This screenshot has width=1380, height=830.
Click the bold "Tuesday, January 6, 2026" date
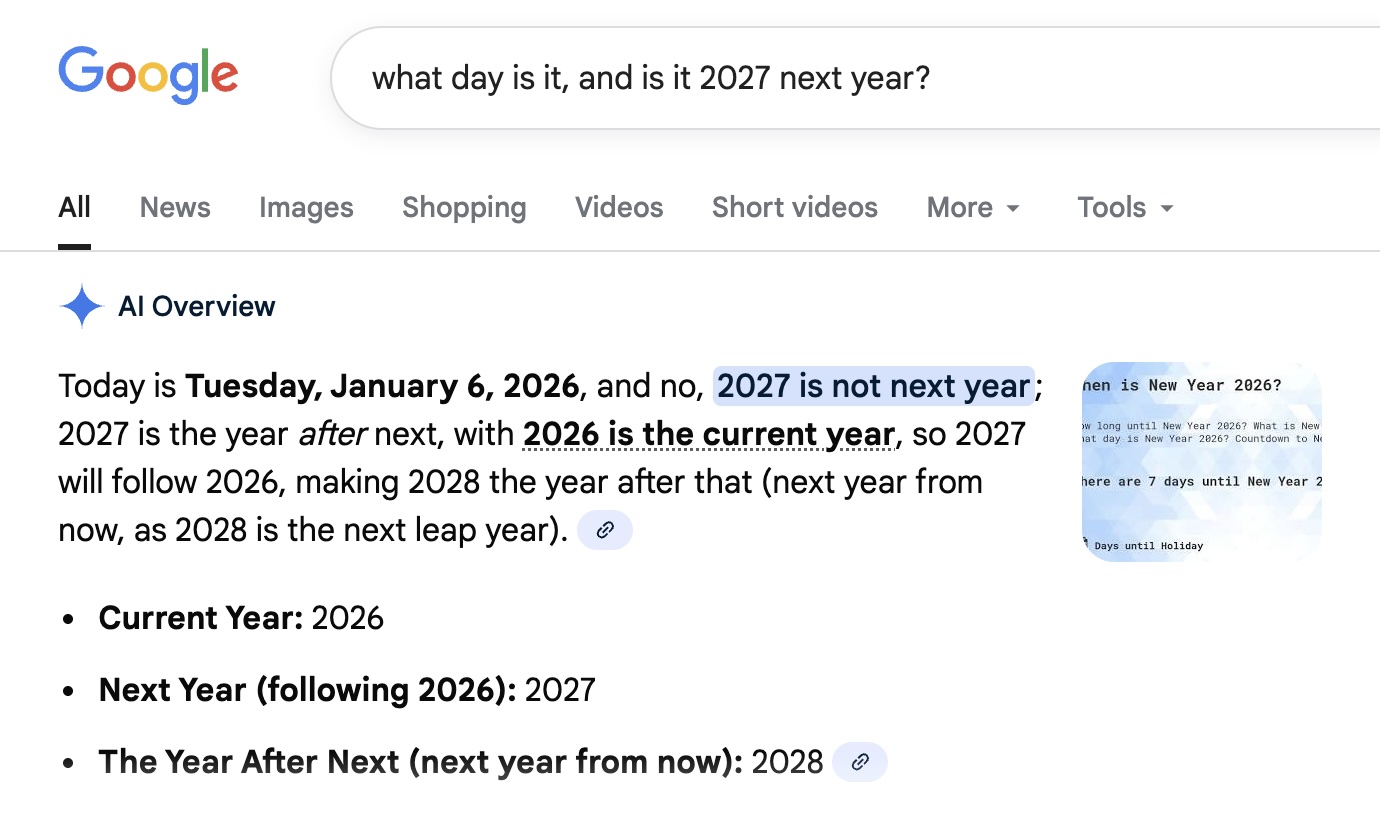pyautogui.click(x=382, y=386)
